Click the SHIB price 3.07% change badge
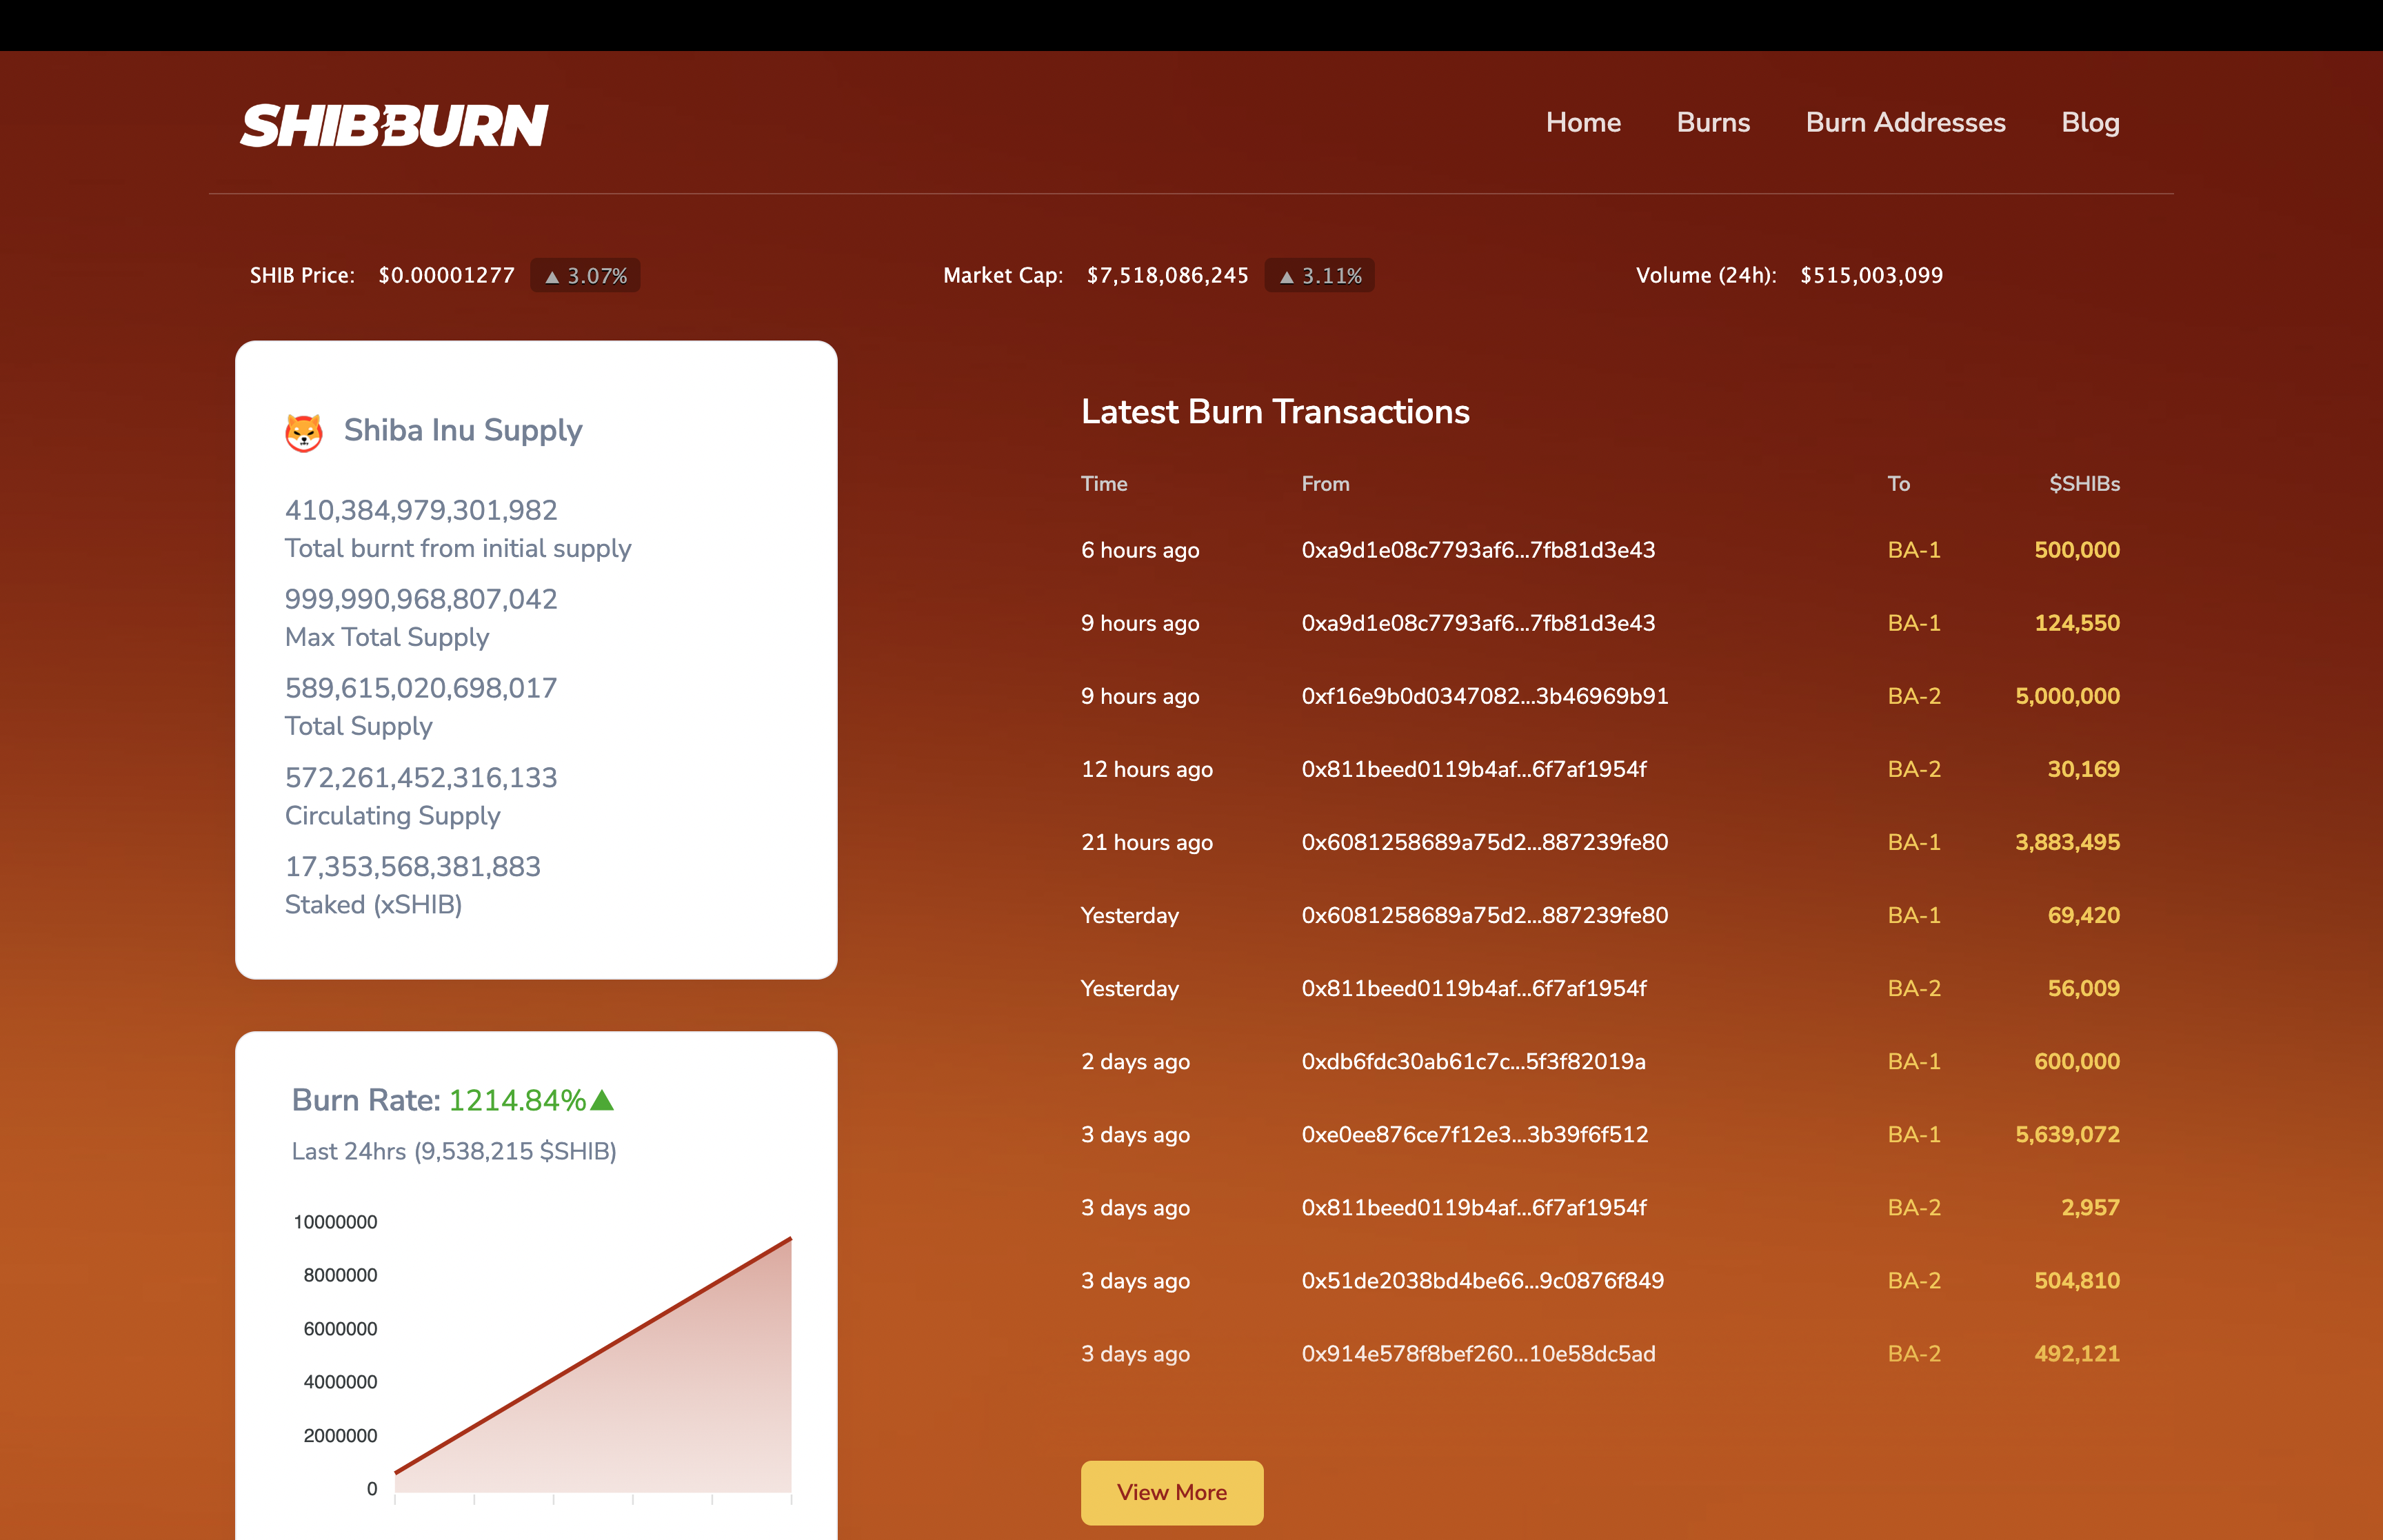The image size is (2383, 1540). [x=586, y=276]
